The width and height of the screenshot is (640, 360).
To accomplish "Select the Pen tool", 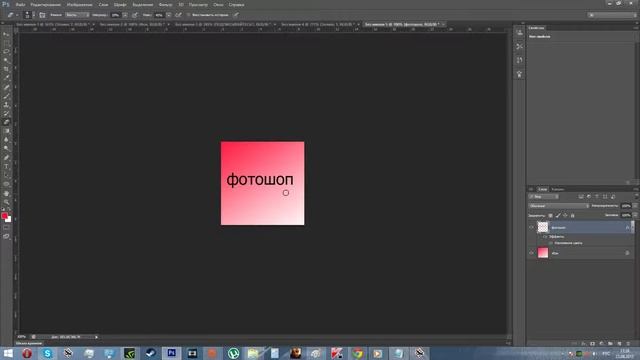I will [x=6, y=158].
